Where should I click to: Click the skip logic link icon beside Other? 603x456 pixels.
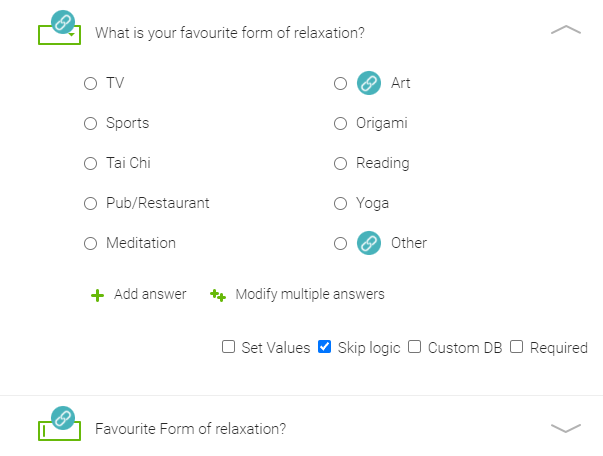pyautogui.click(x=369, y=243)
